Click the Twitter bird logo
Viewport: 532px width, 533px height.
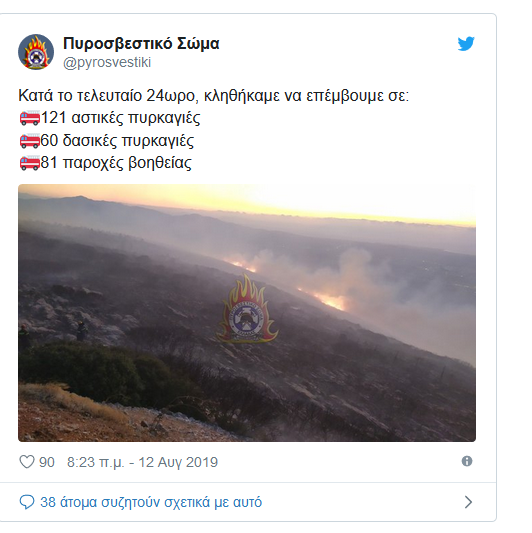[x=466, y=44]
